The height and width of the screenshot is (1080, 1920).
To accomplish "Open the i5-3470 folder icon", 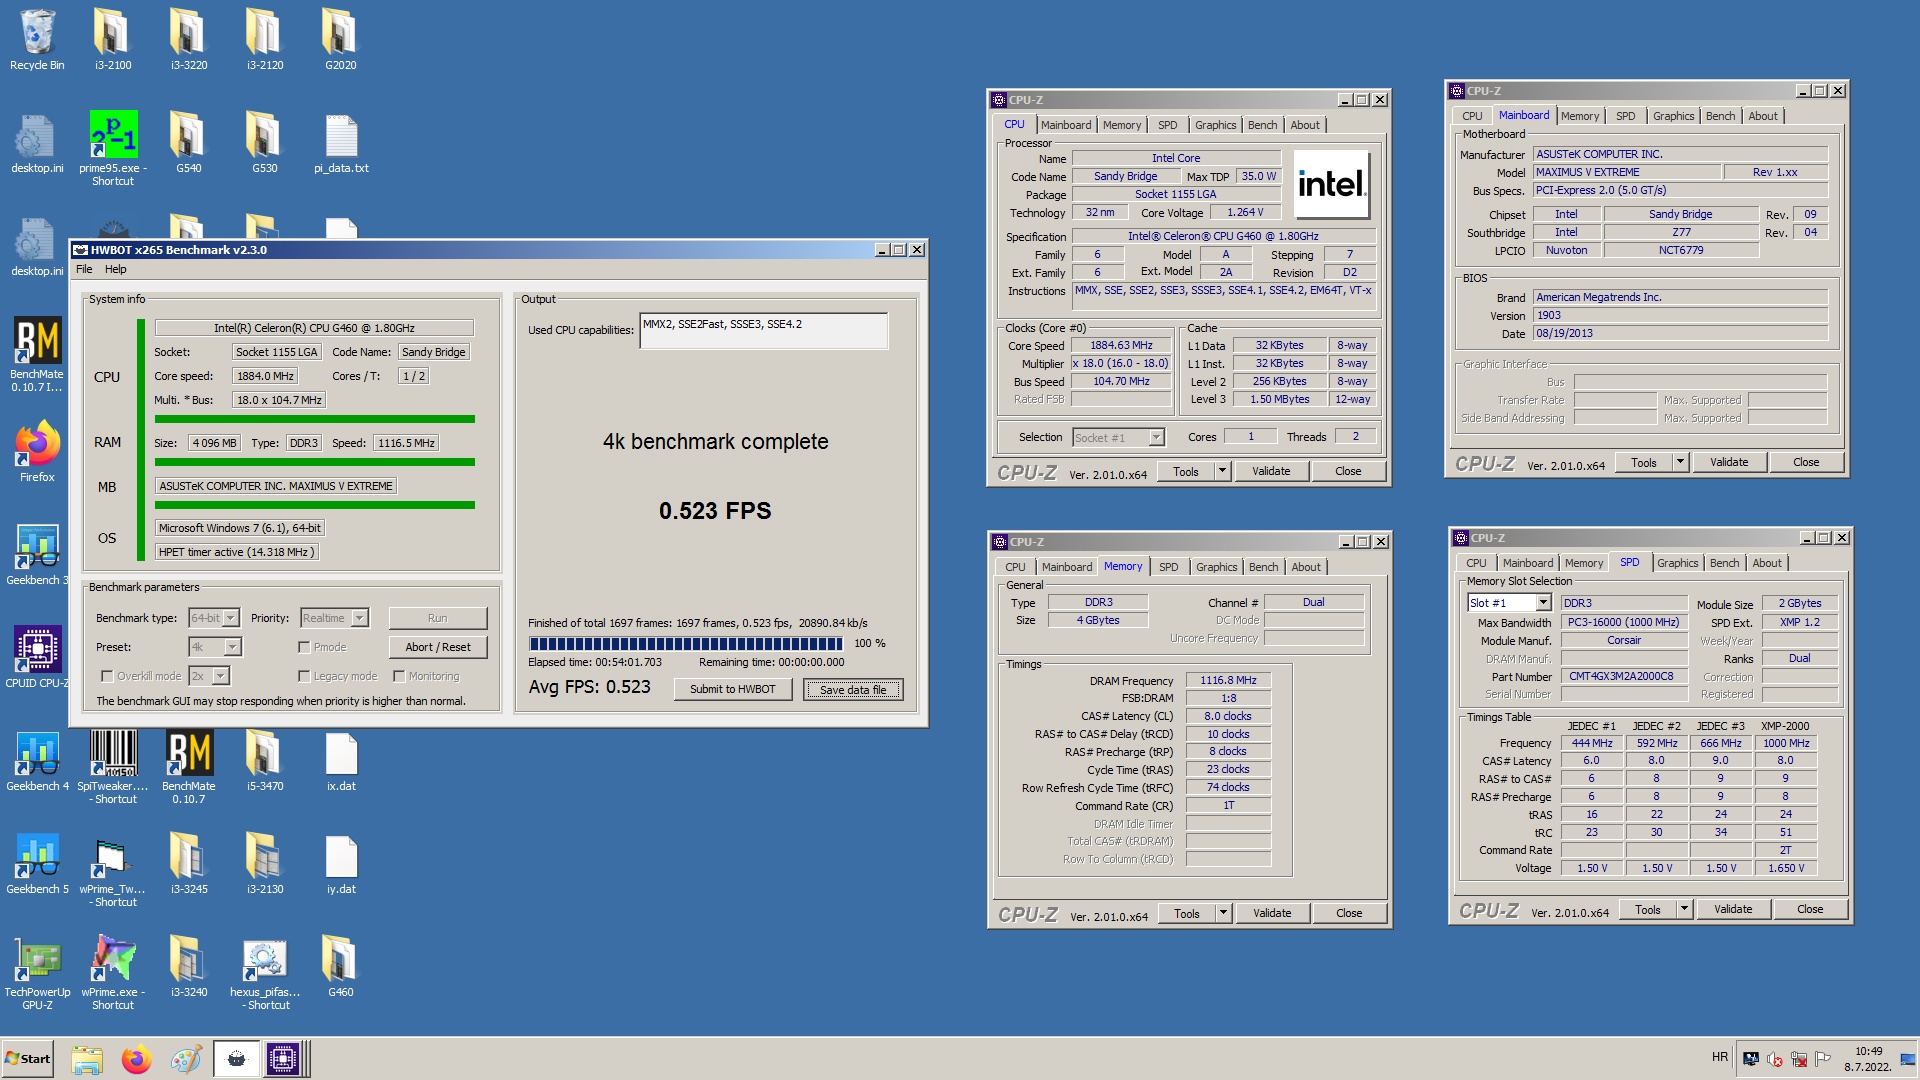I will pyautogui.click(x=265, y=761).
